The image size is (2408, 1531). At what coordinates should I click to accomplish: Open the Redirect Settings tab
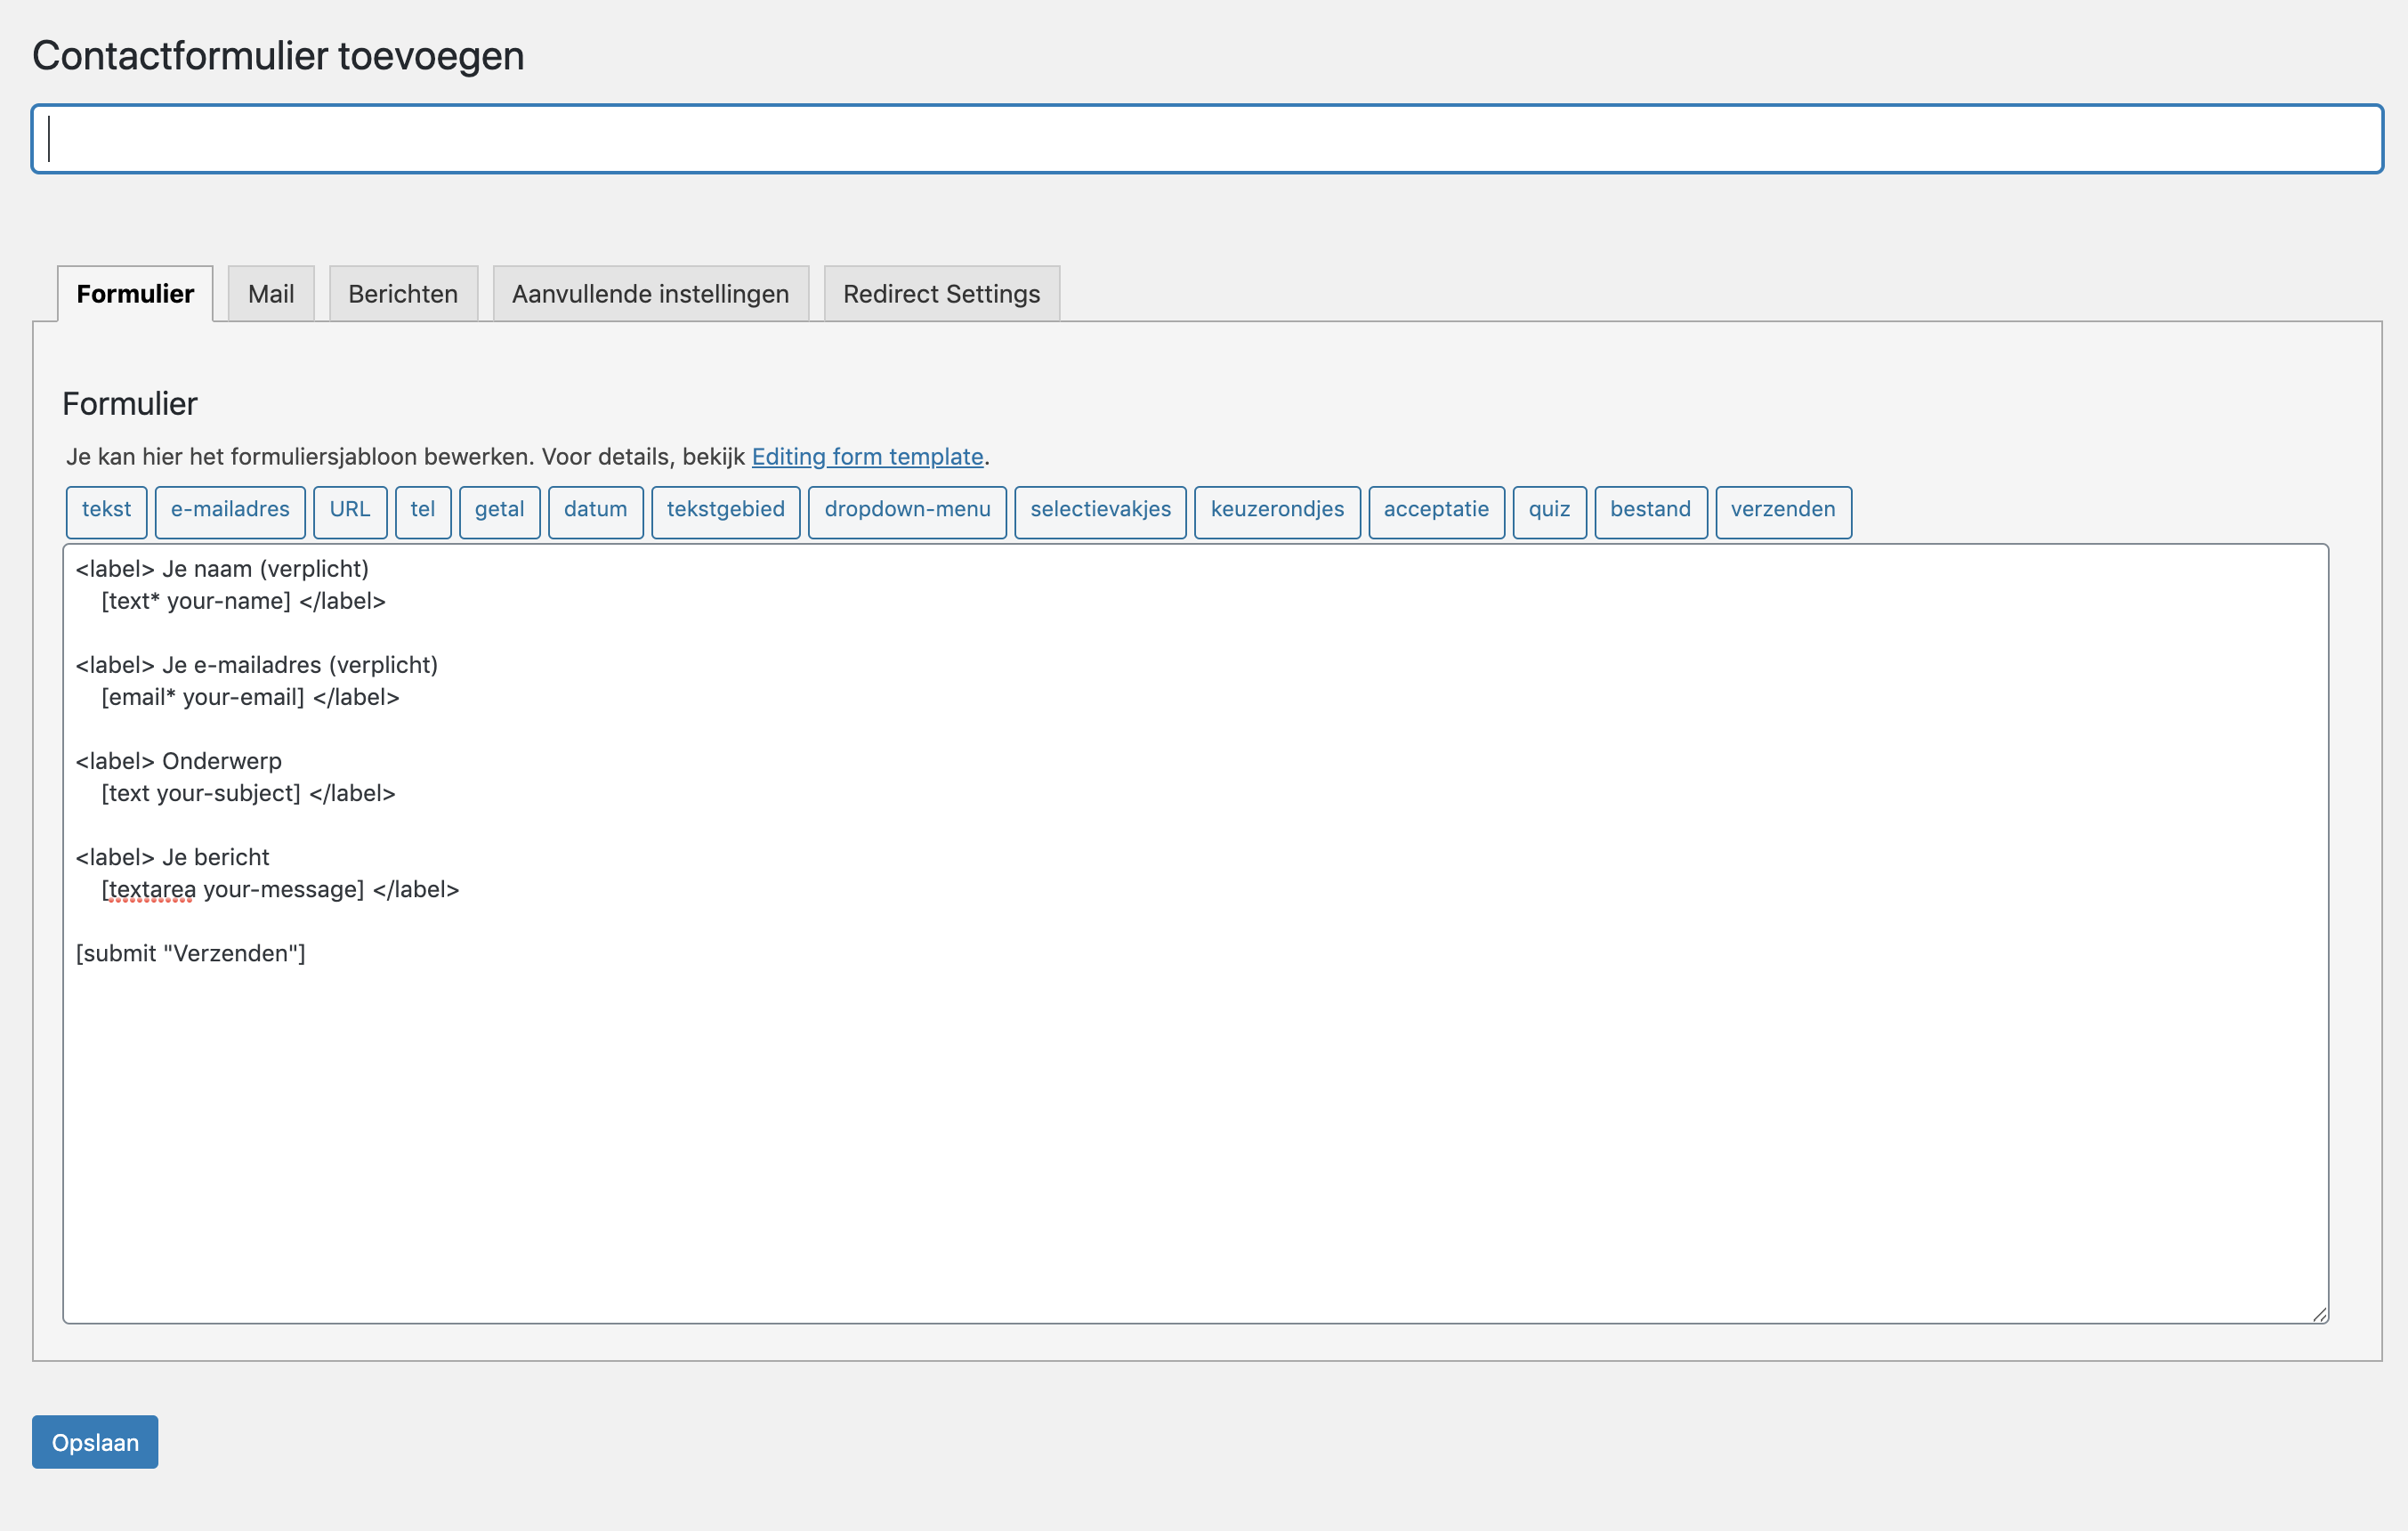tap(942, 294)
